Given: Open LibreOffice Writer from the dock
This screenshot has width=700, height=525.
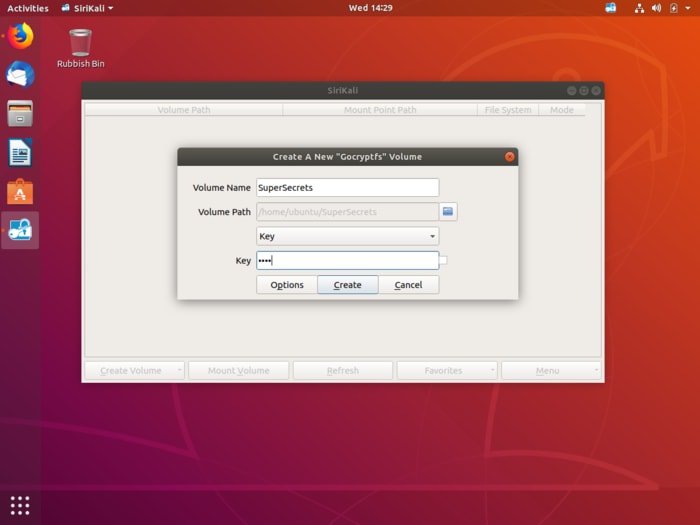Looking at the screenshot, I should (x=20, y=152).
